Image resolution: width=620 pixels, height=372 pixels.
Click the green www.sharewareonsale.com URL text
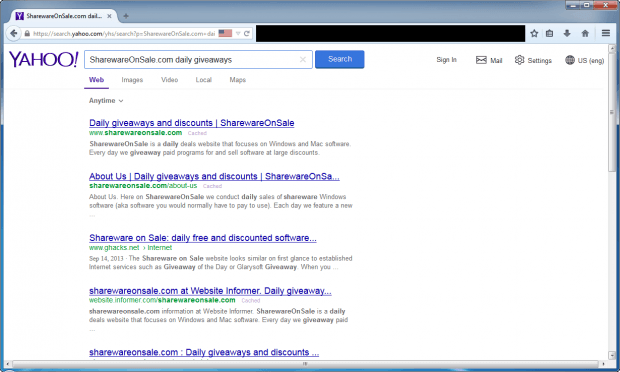[x=136, y=133]
